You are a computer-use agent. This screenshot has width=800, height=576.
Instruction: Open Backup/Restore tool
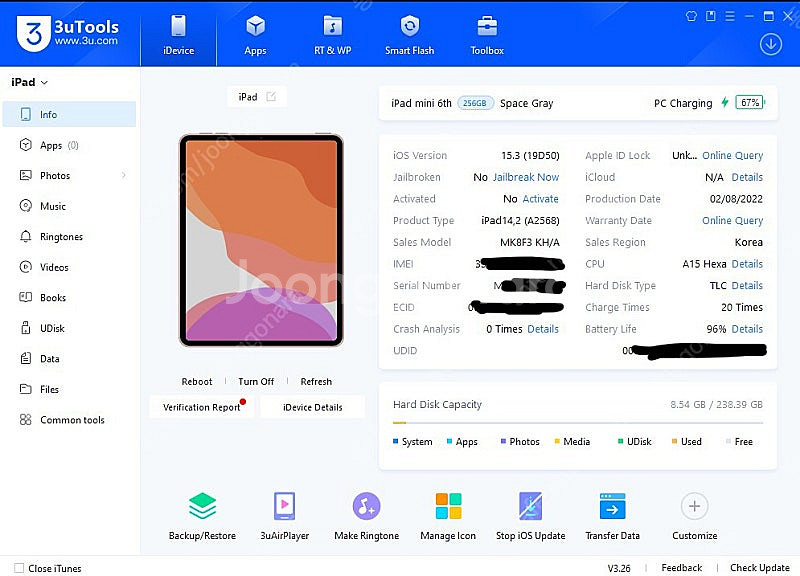(203, 516)
